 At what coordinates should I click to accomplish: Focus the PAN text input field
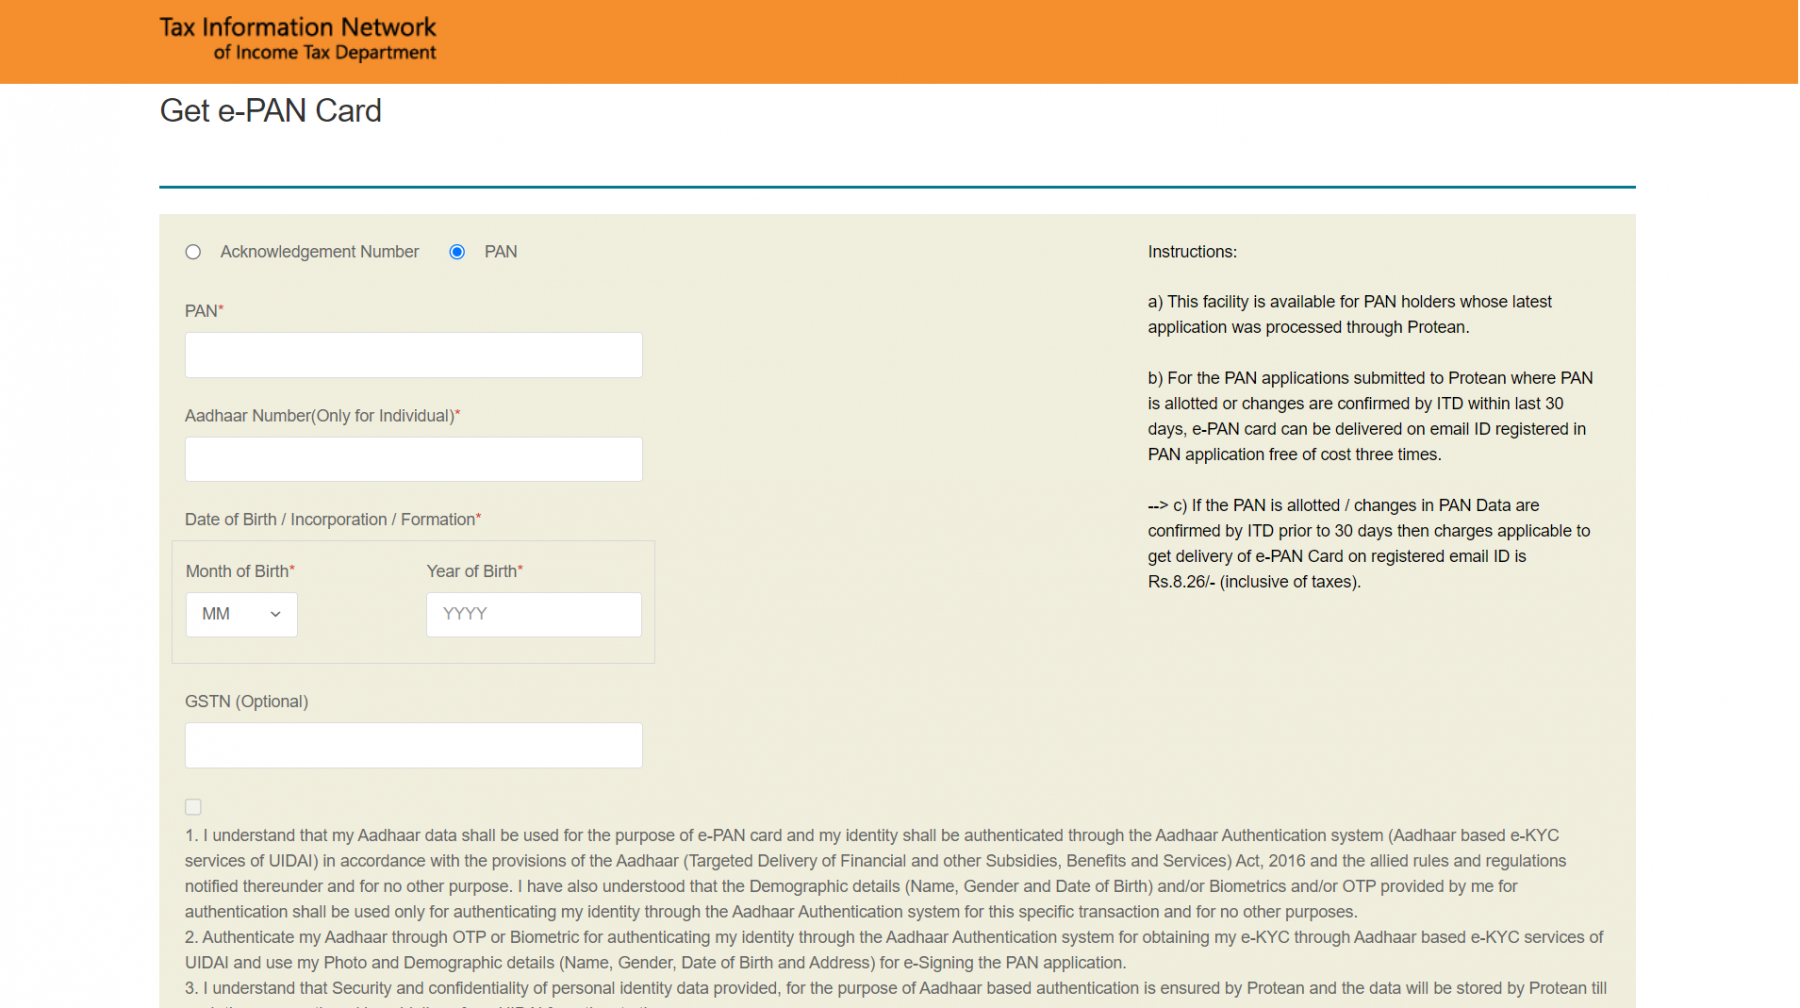coord(413,355)
